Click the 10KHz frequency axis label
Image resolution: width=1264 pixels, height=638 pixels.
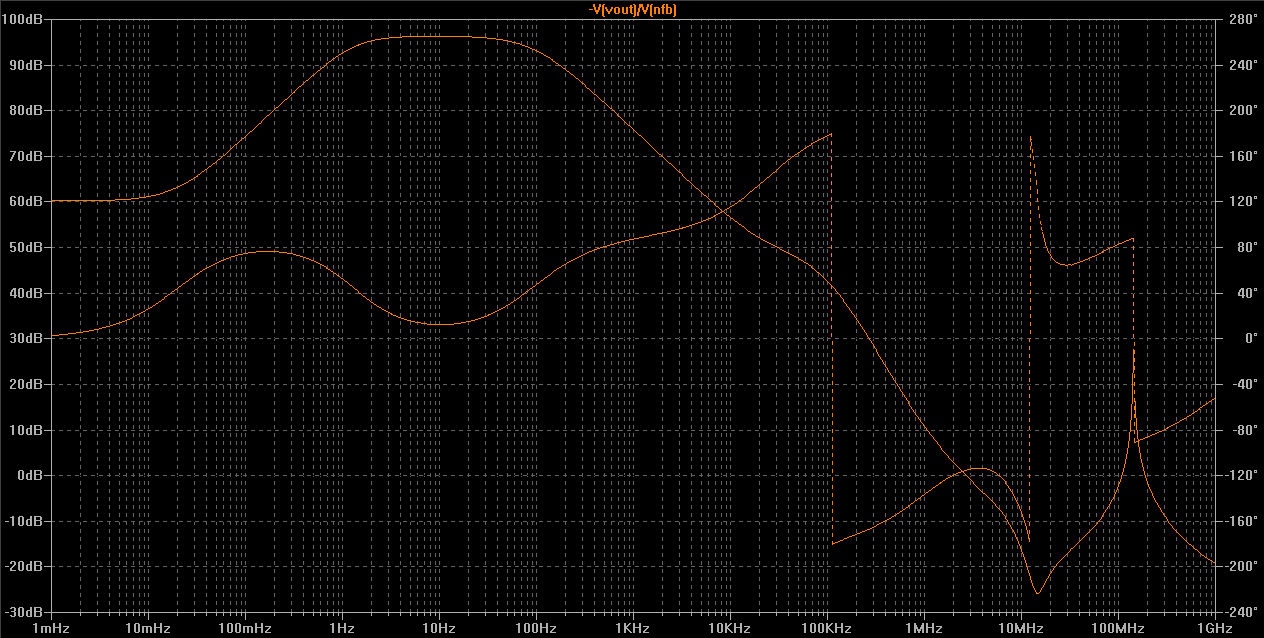pos(730,628)
